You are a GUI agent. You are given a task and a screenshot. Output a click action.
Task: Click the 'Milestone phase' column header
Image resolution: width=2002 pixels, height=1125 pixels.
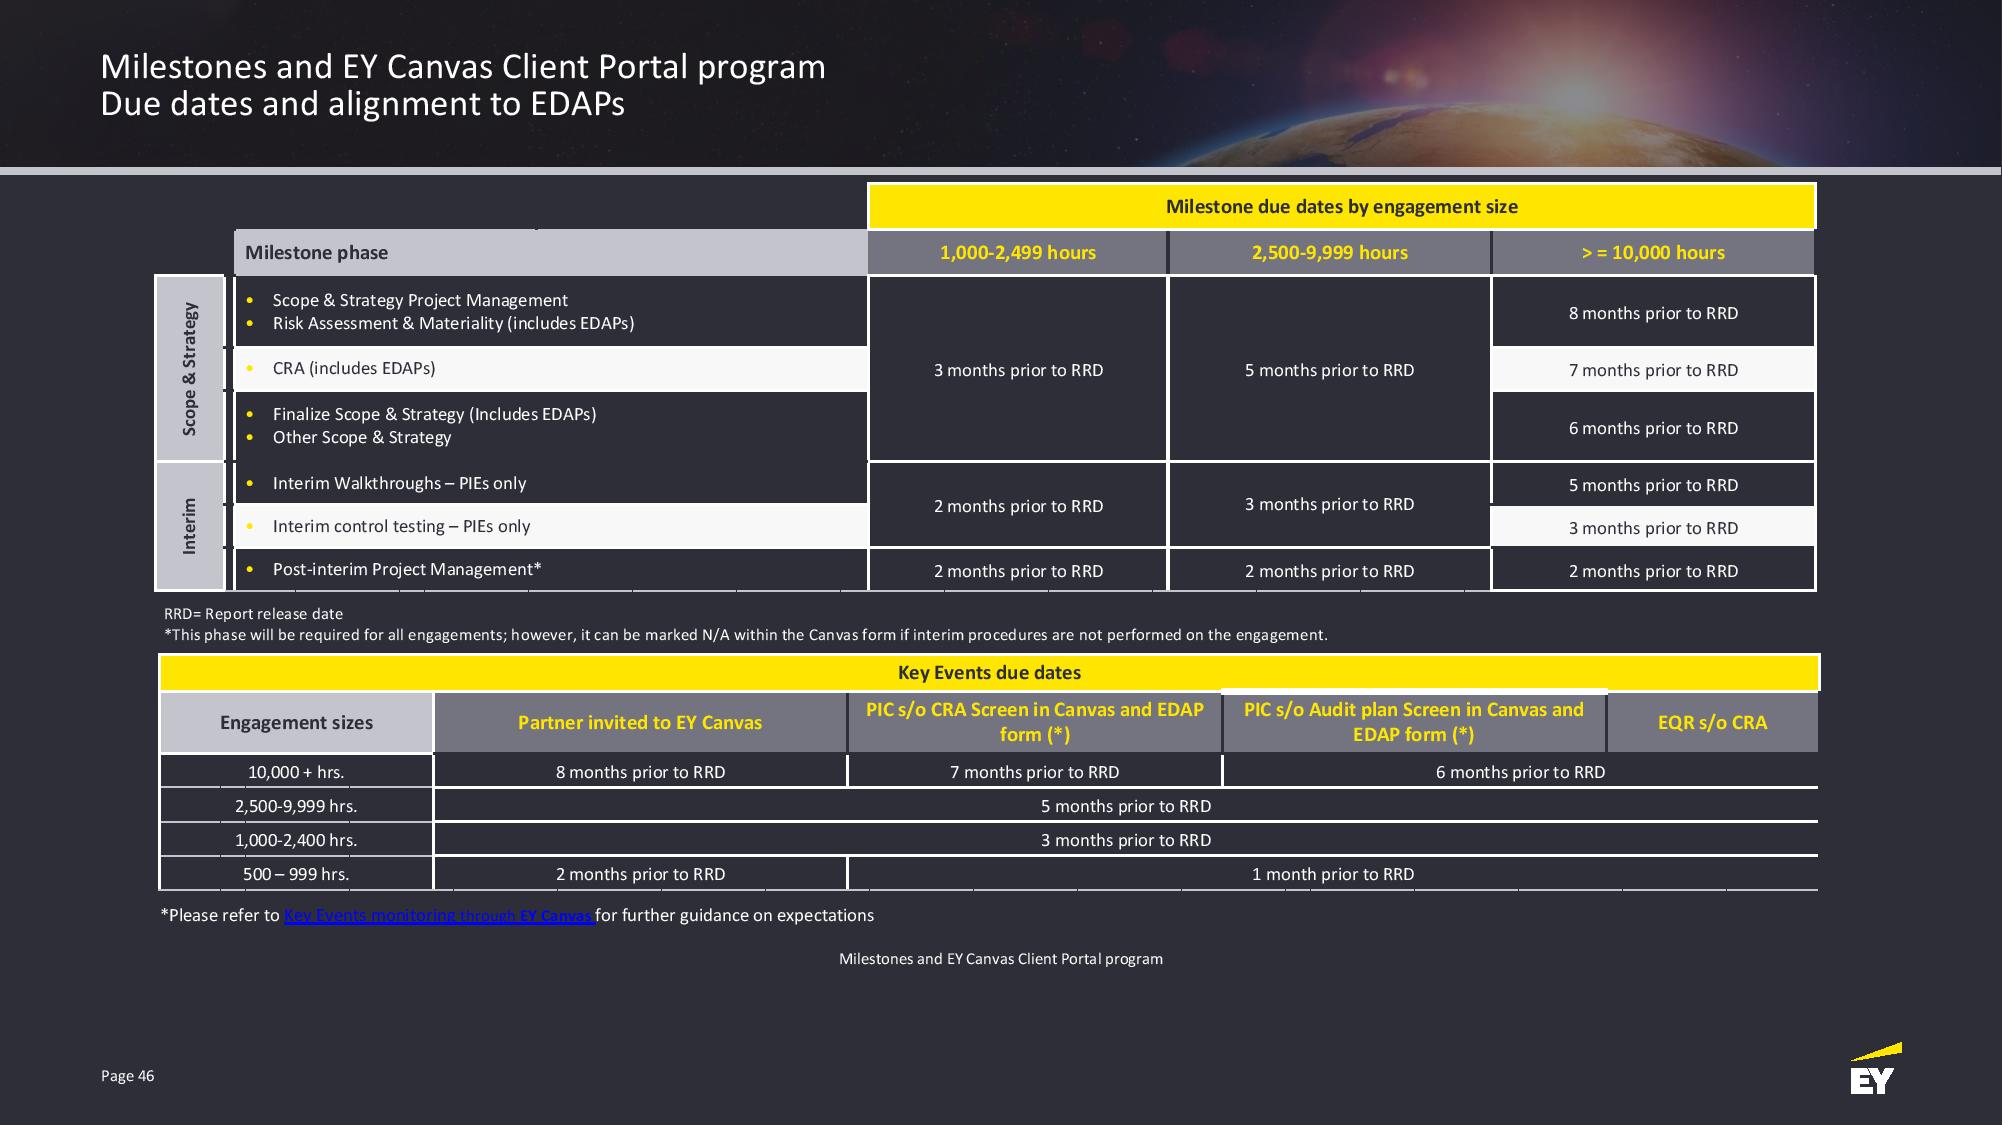coord(550,253)
